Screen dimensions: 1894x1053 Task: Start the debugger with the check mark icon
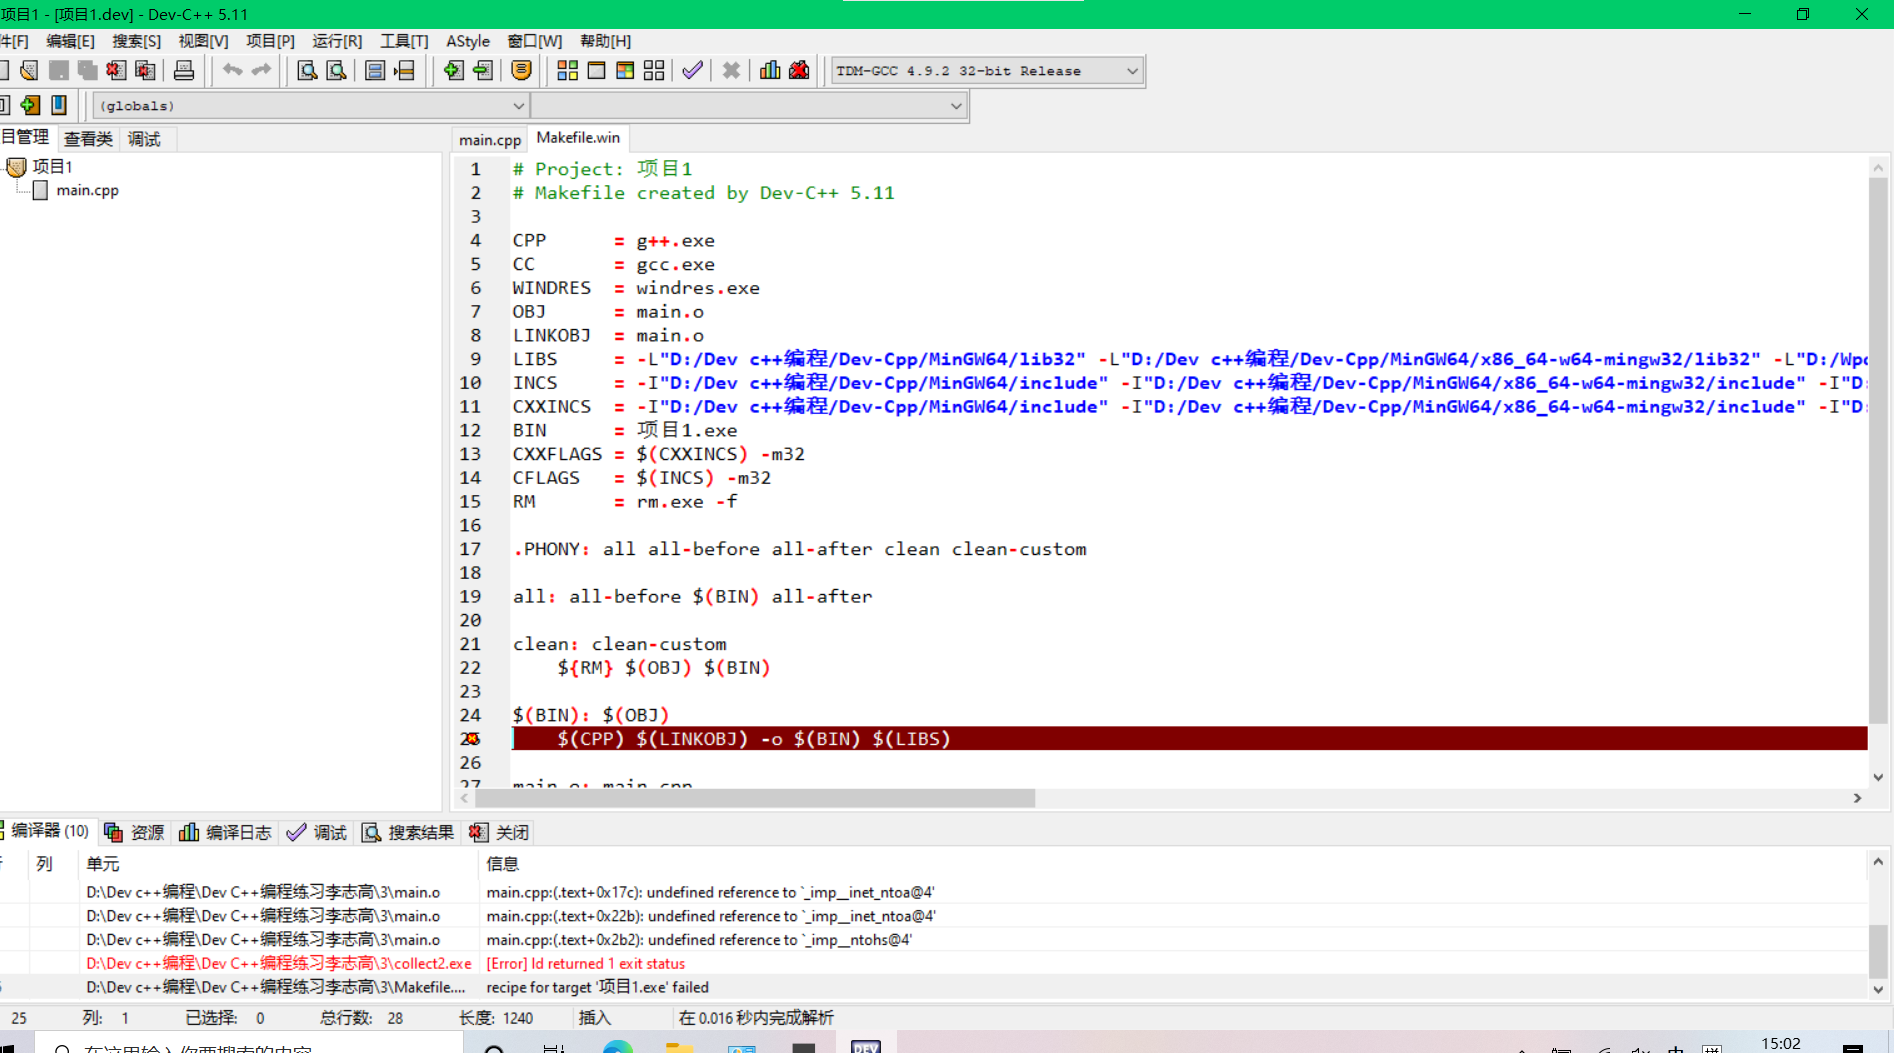692,70
